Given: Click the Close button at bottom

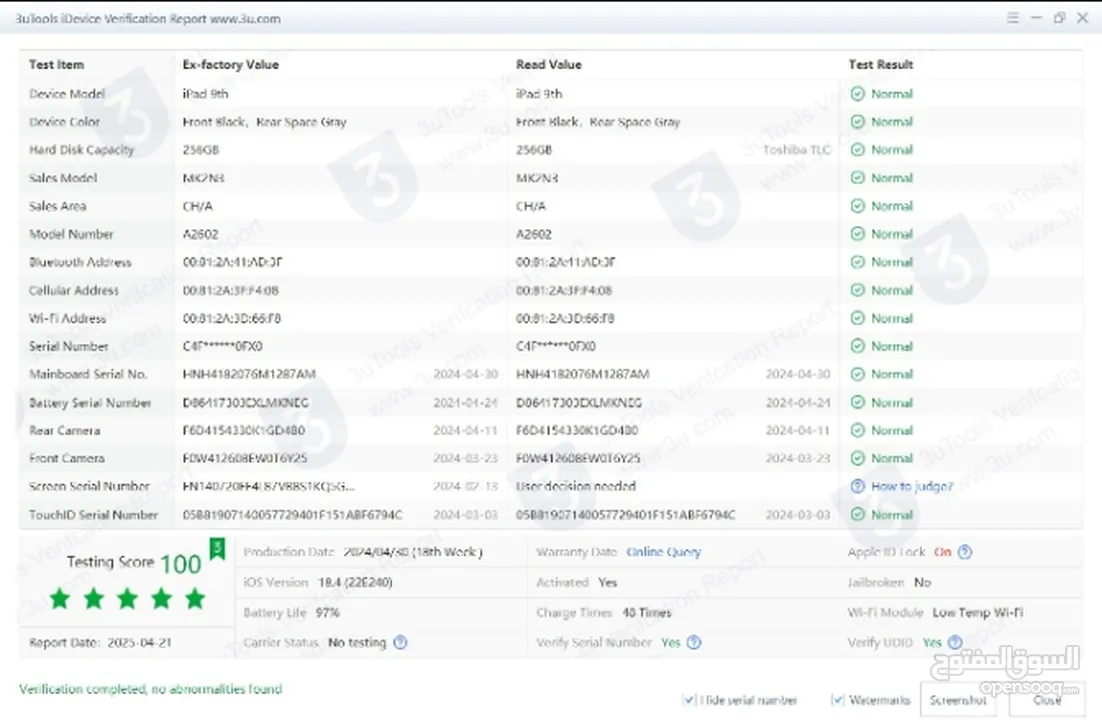Looking at the screenshot, I should pyautogui.click(x=1047, y=700).
